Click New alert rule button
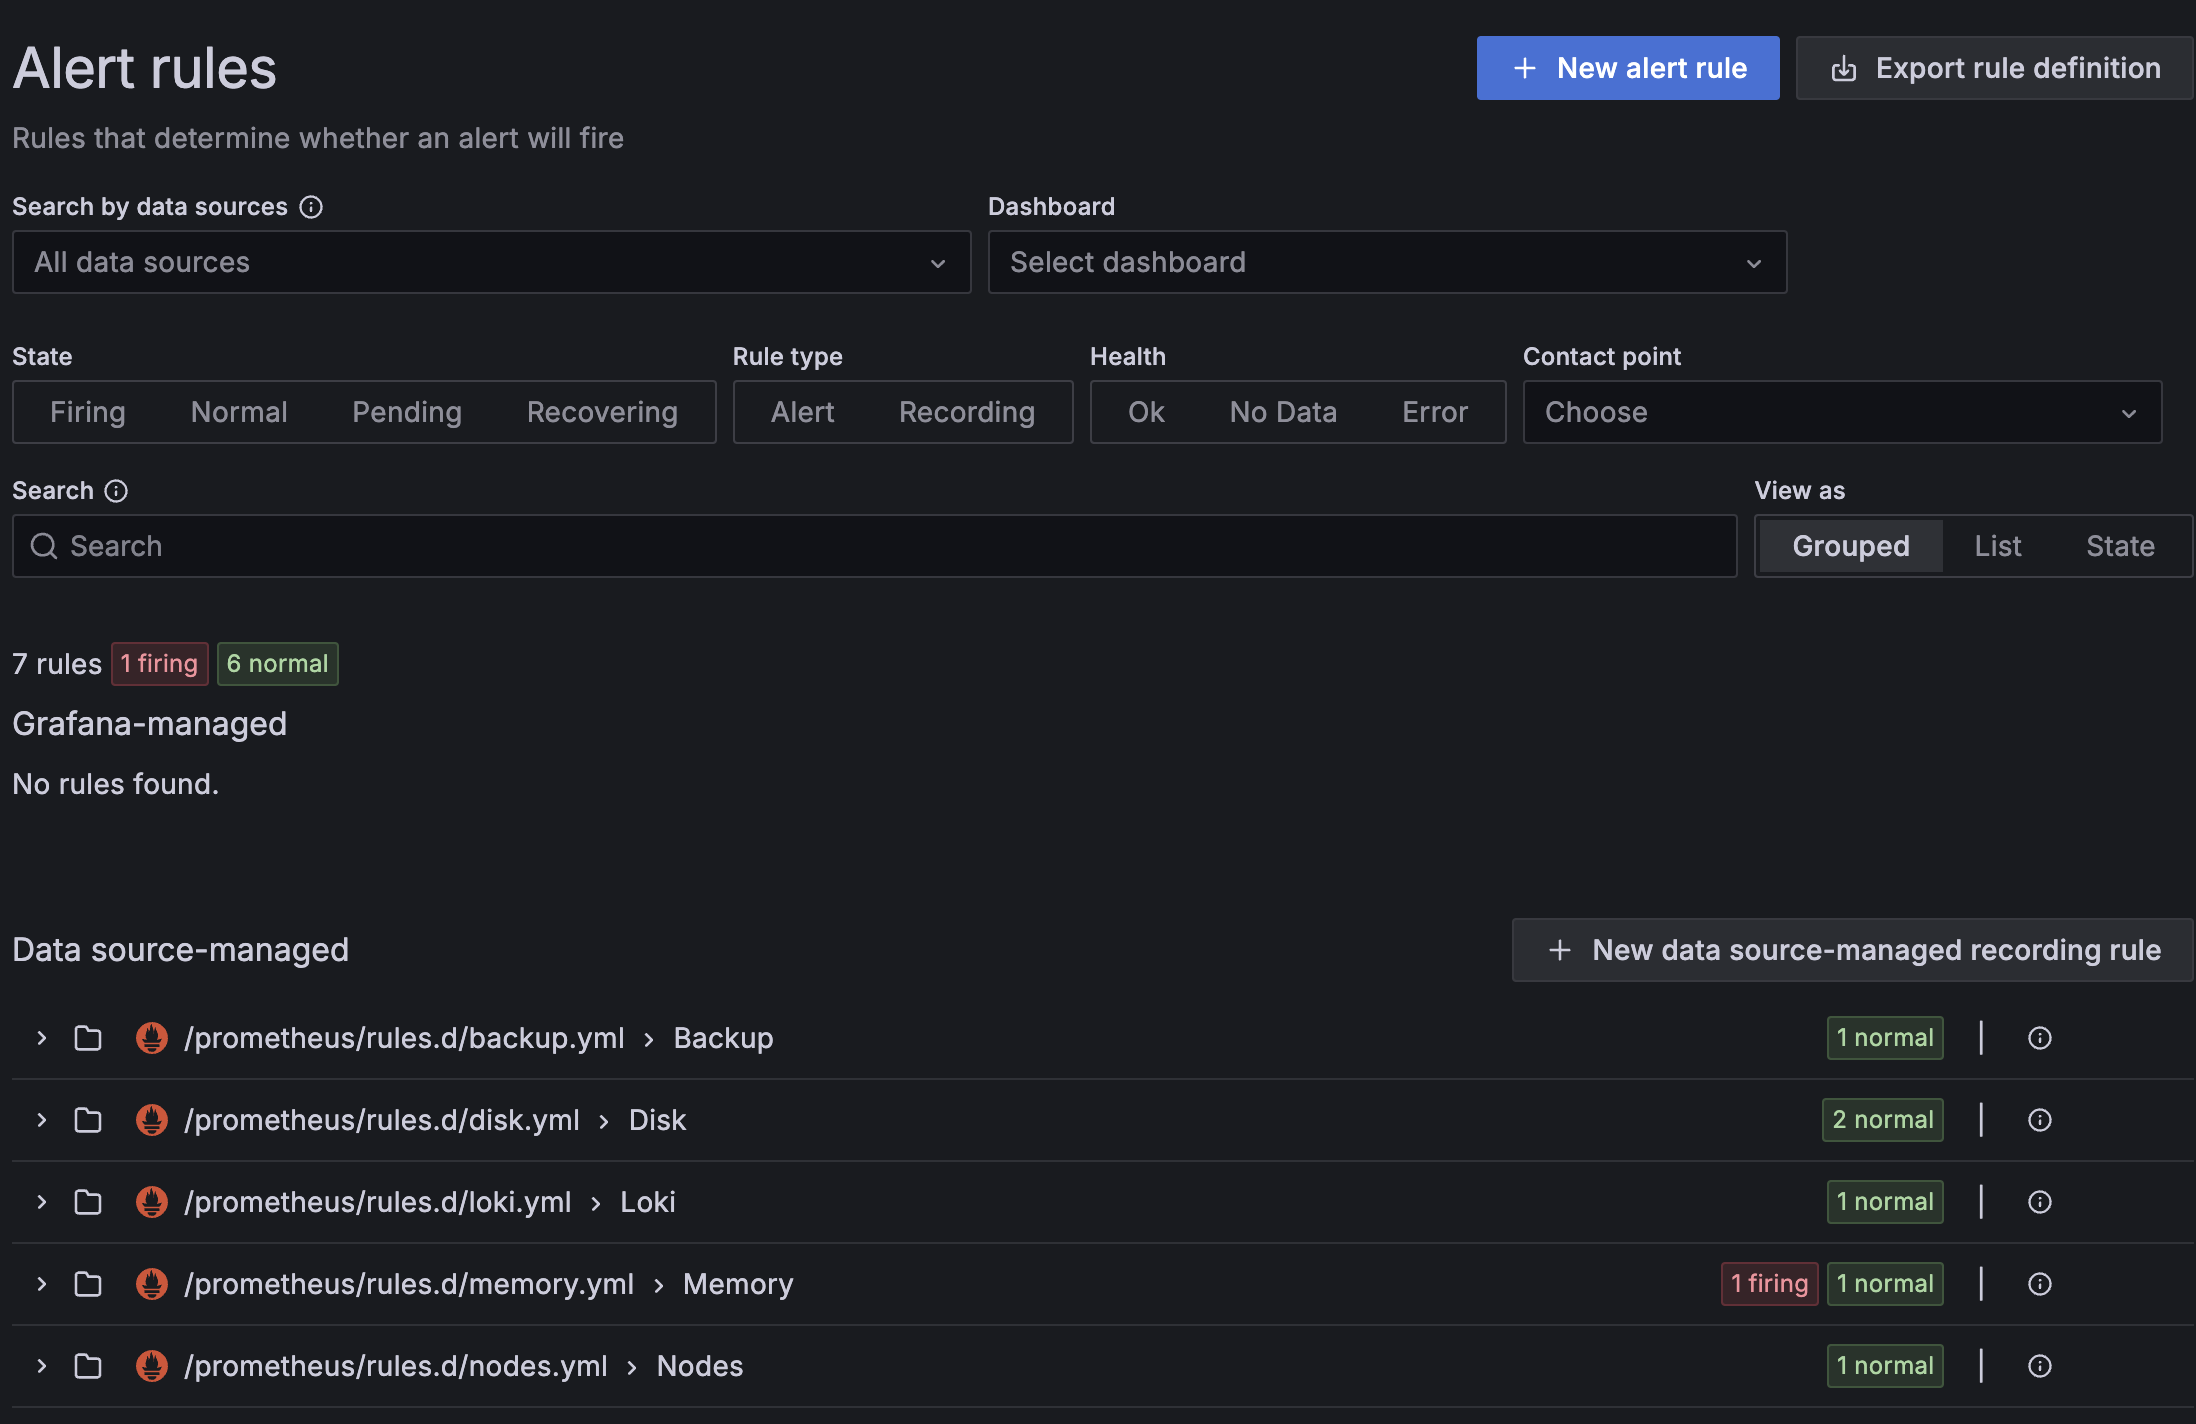 1627,68
